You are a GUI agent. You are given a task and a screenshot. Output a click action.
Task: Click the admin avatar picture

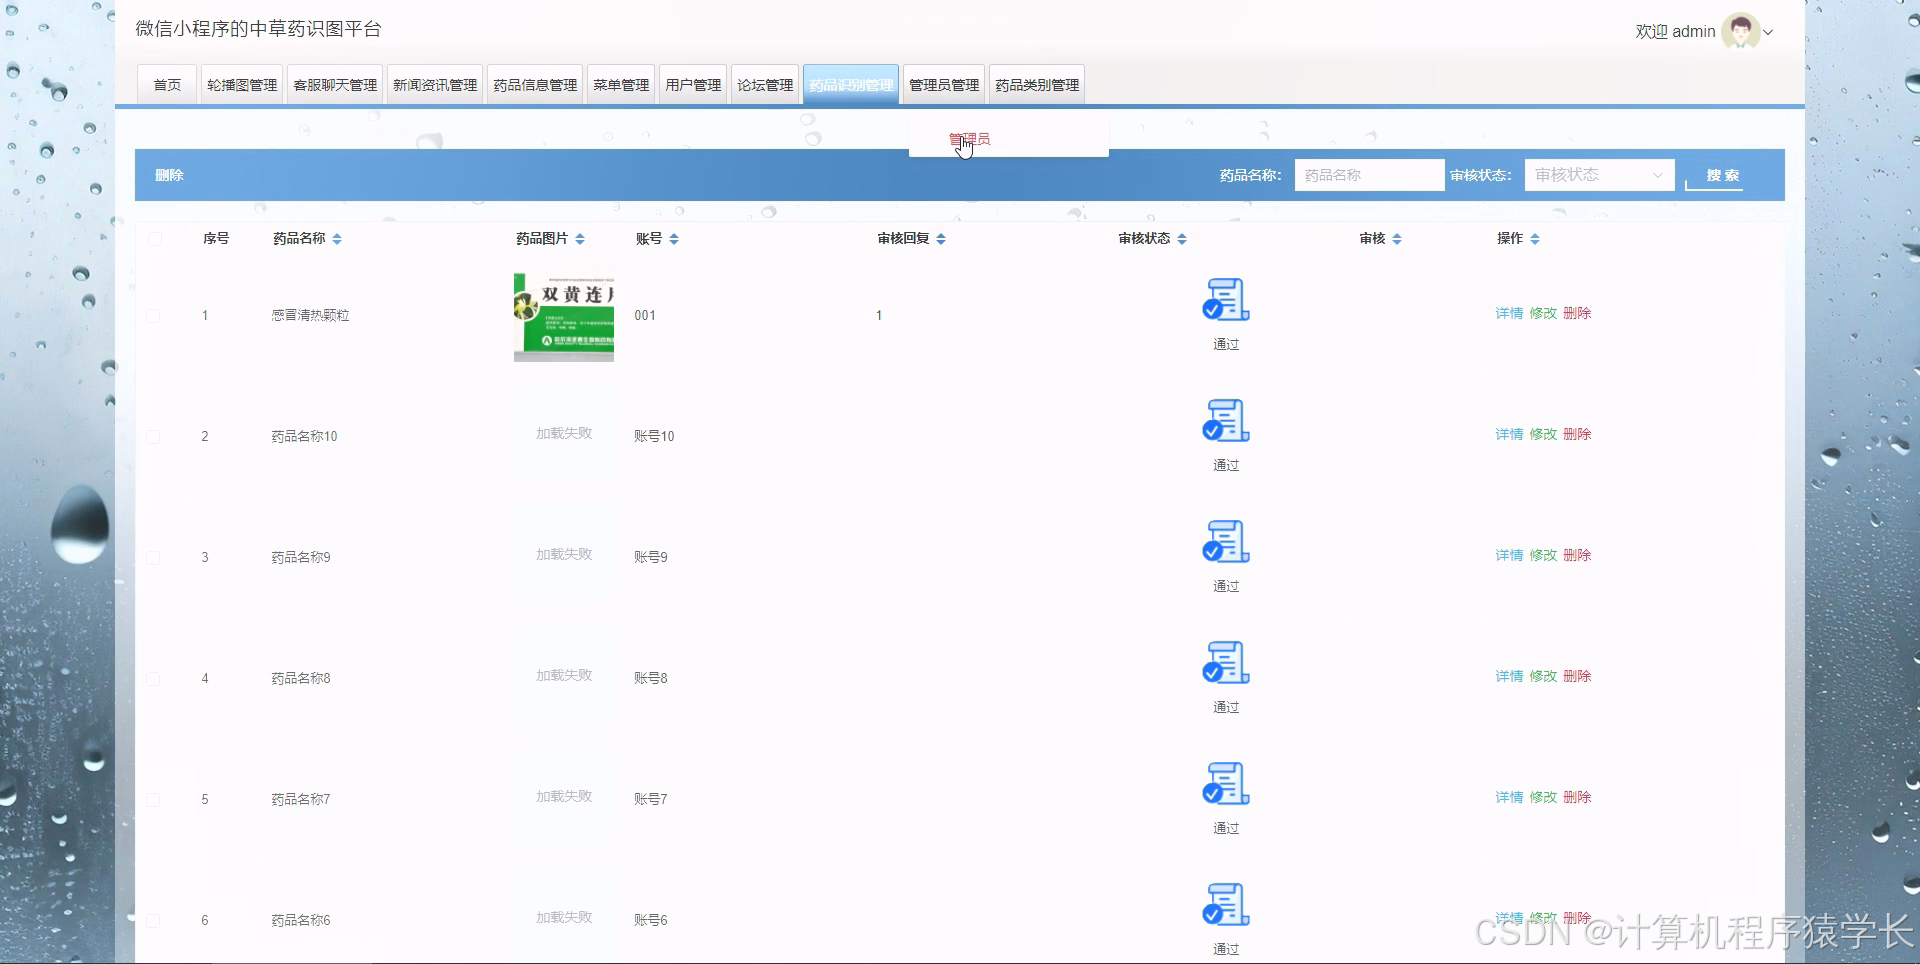click(1741, 31)
